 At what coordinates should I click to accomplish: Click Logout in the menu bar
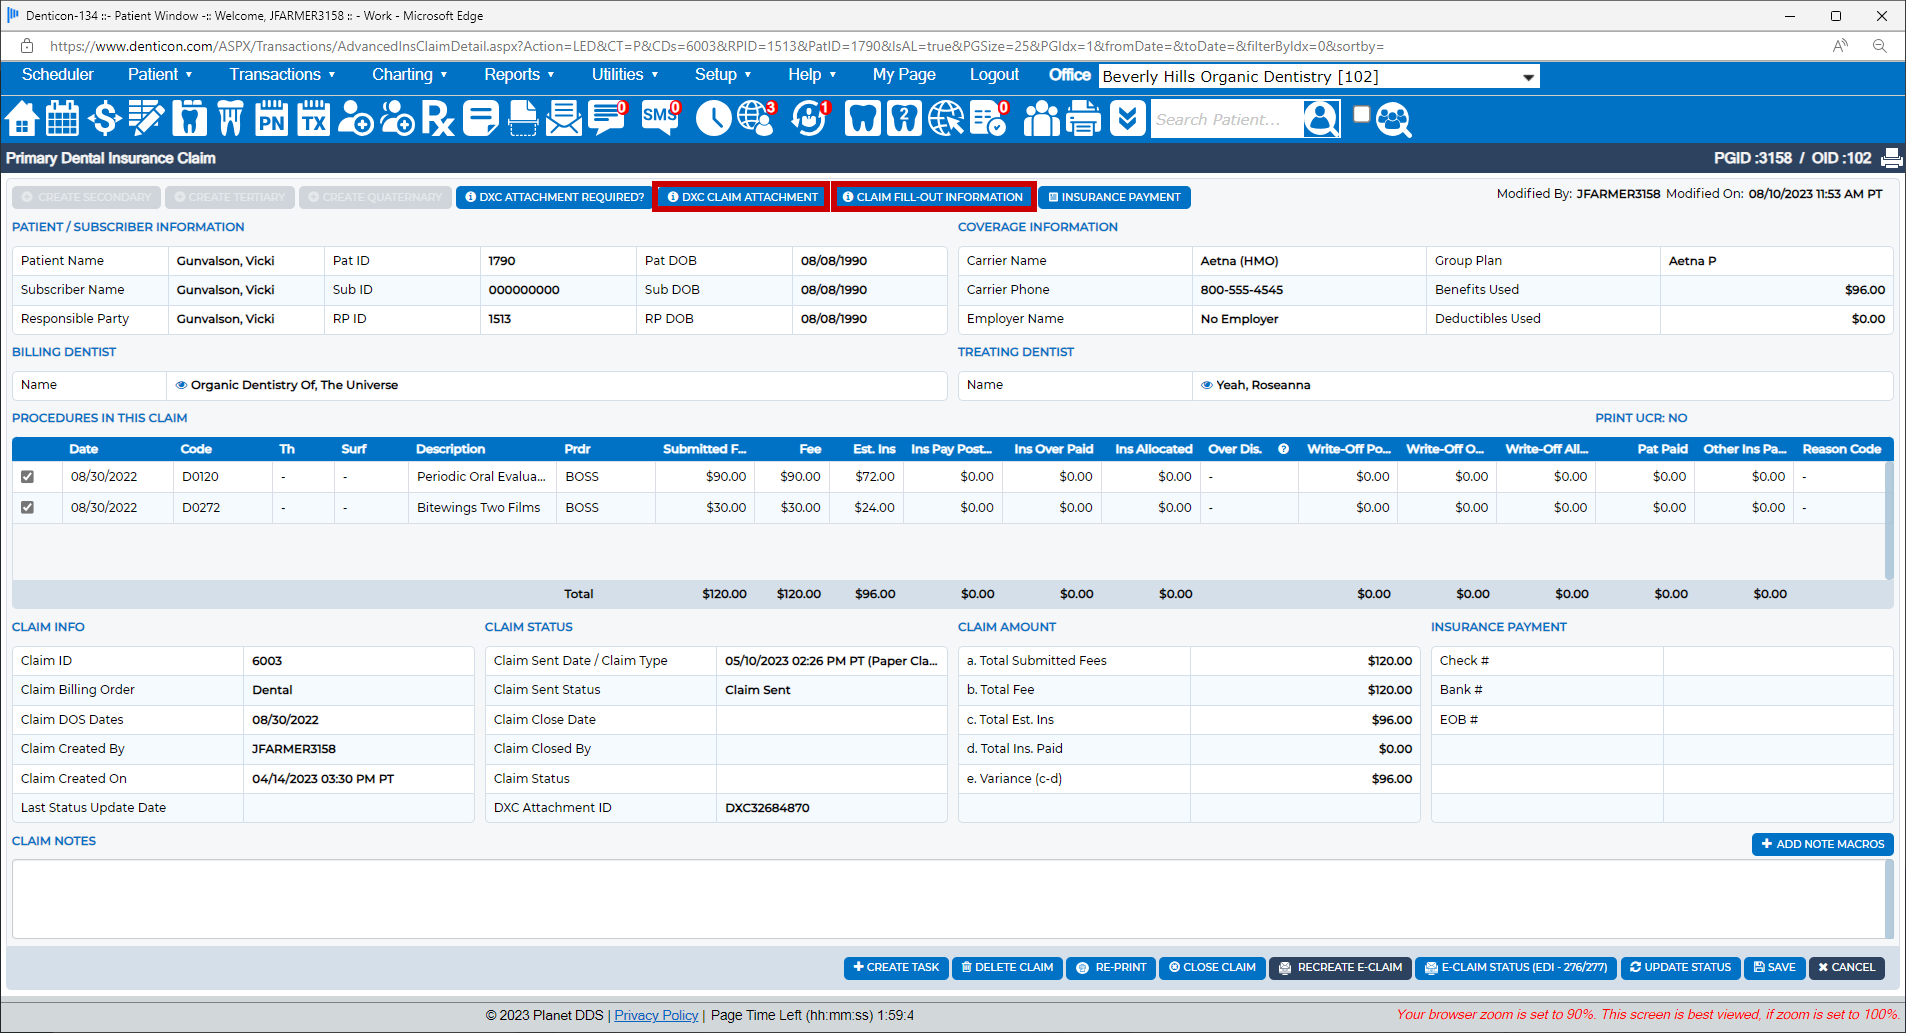[x=993, y=75]
